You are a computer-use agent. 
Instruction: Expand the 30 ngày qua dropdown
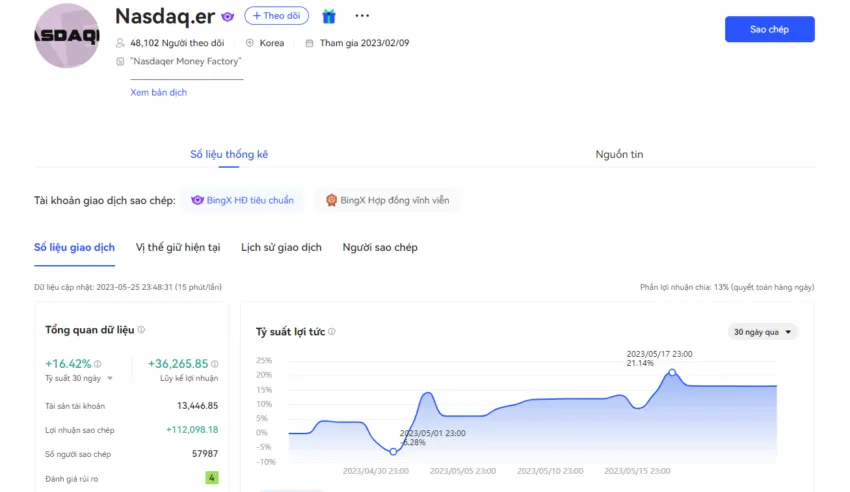coord(762,332)
